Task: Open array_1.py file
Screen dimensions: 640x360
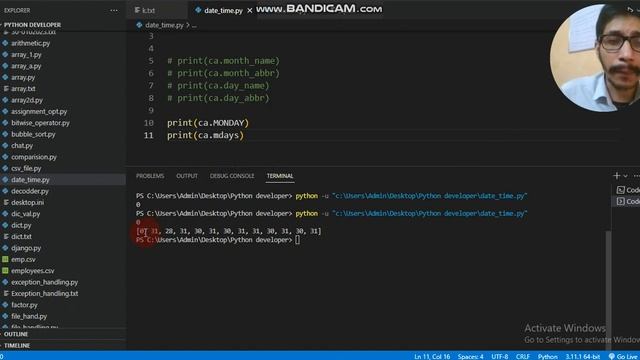Action: click(x=26, y=55)
